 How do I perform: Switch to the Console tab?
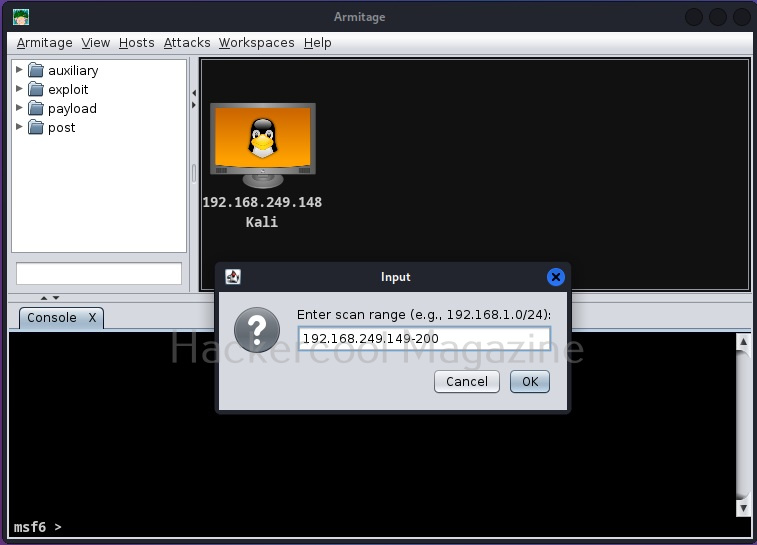coord(52,318)
